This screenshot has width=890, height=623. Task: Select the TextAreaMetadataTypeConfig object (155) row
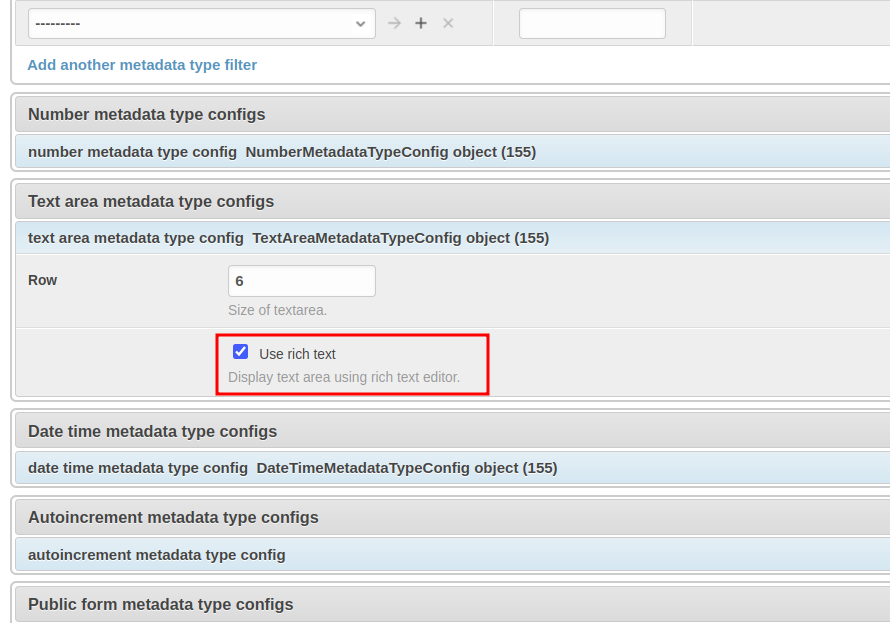click(400, 238)
